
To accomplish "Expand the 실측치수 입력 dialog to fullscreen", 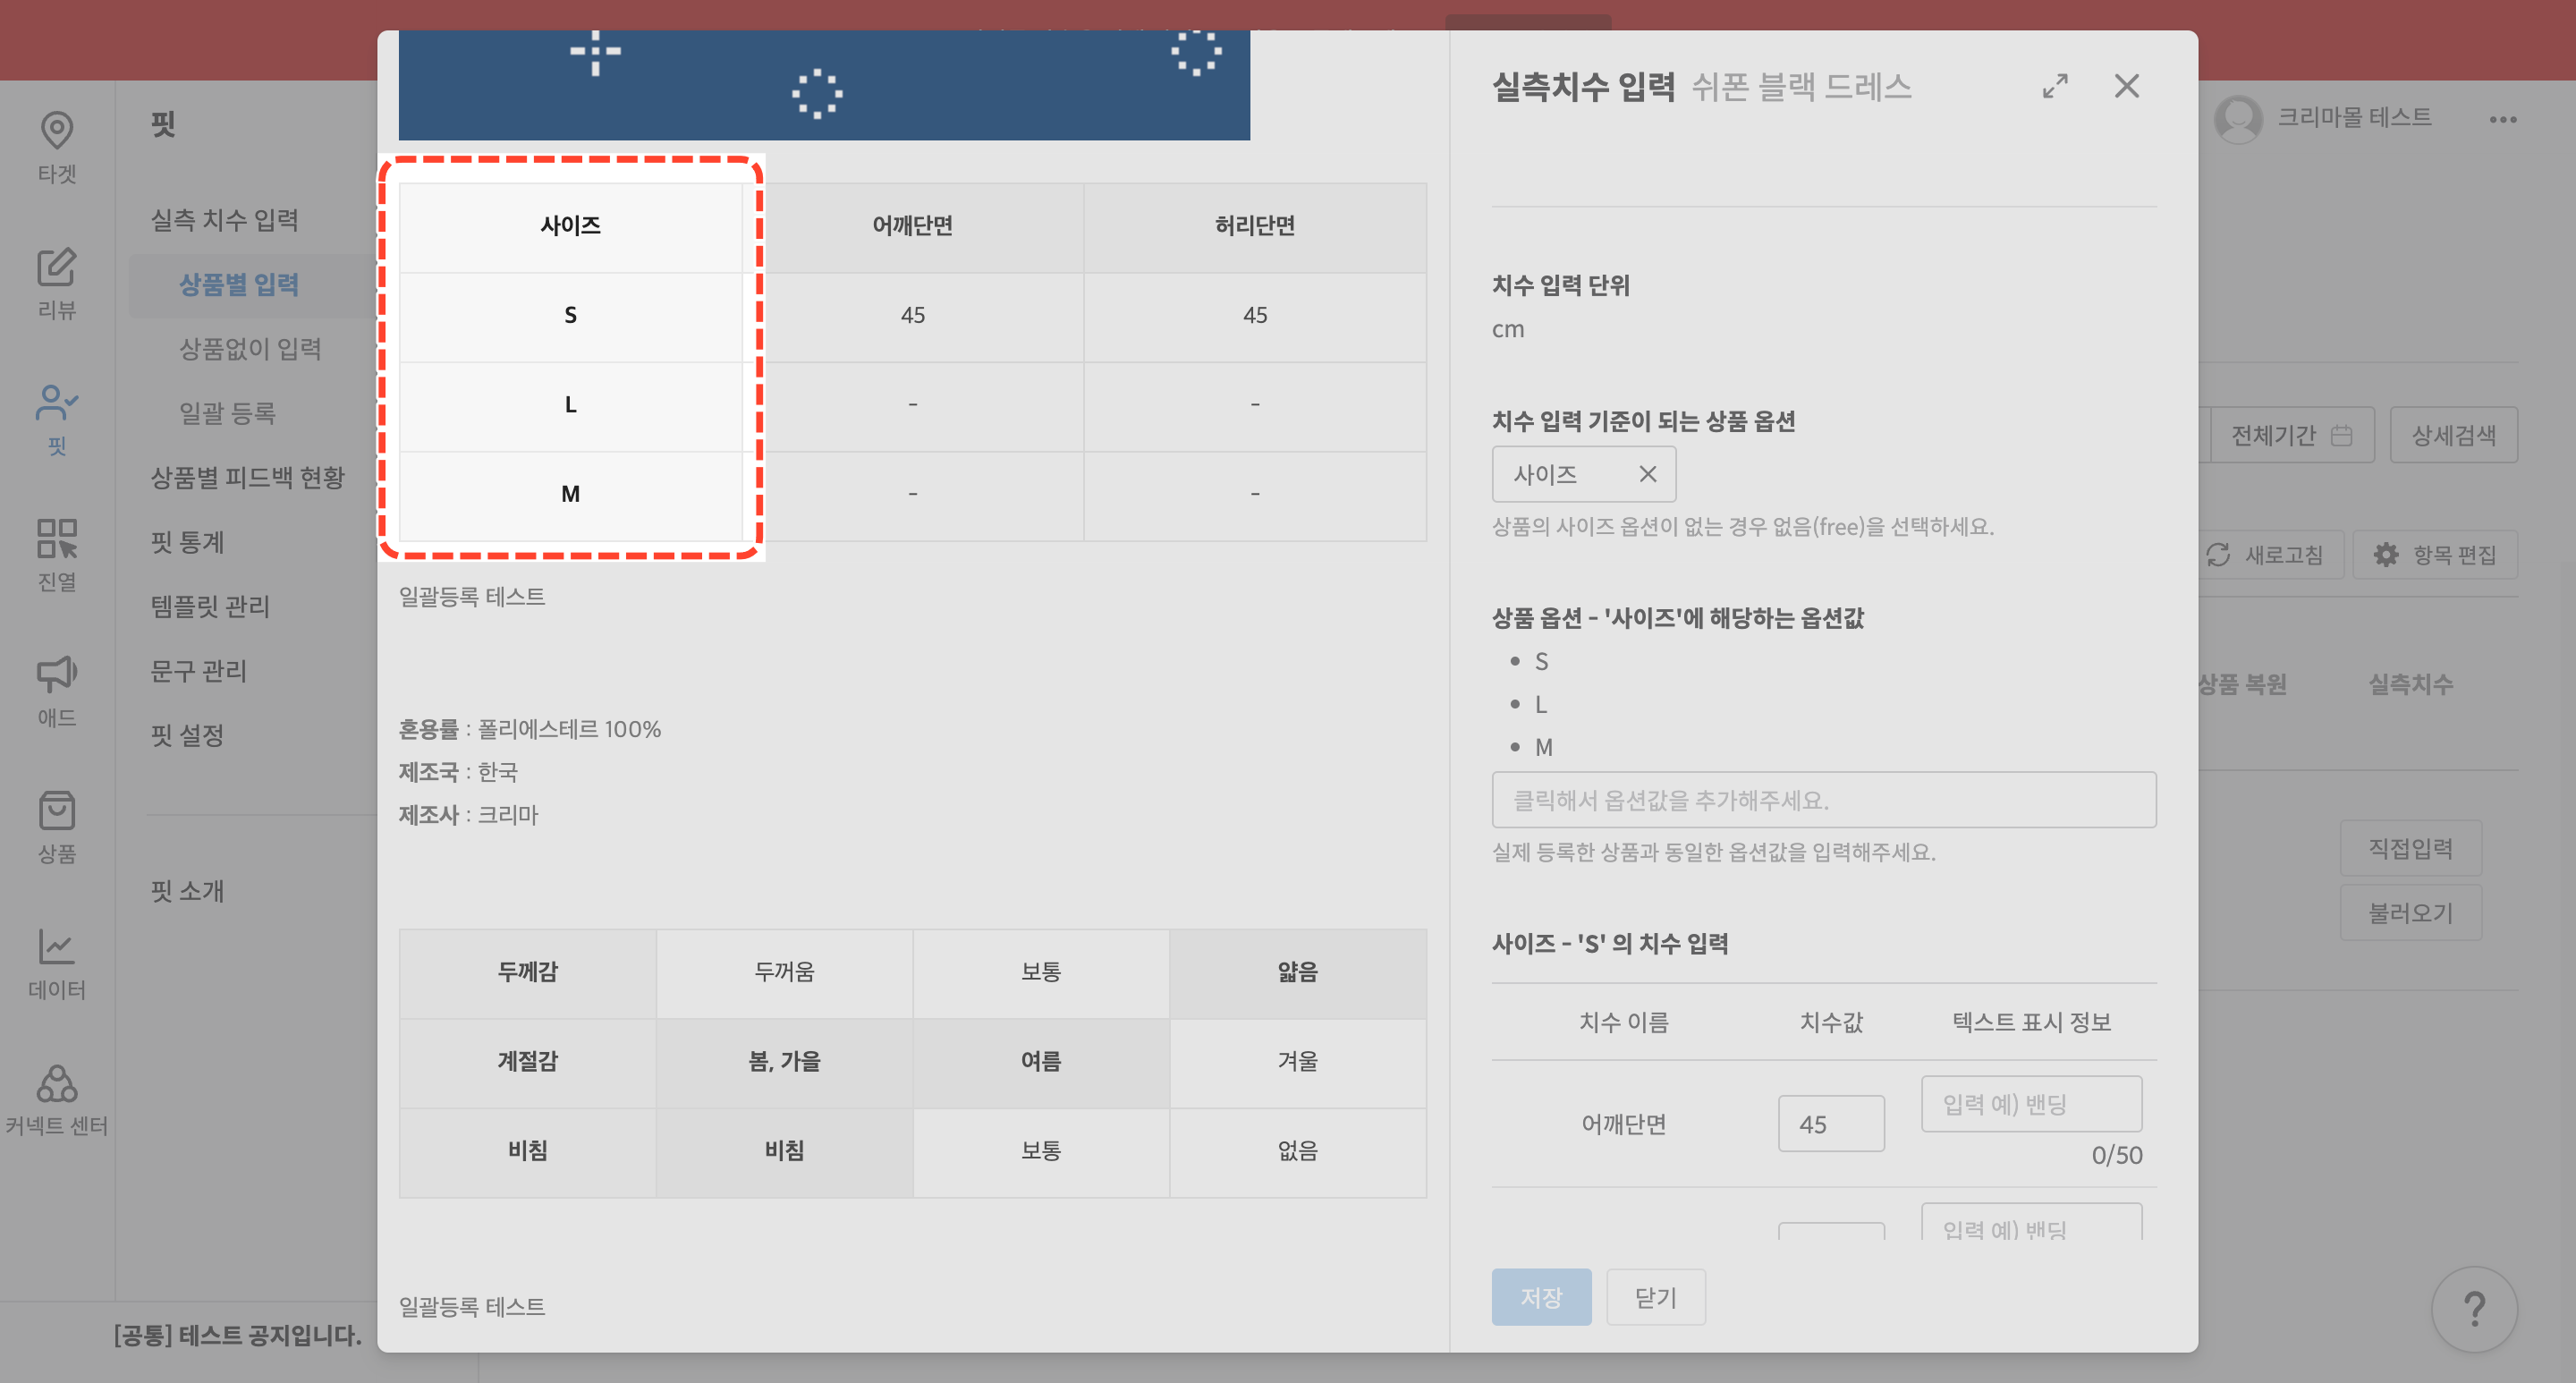I will [2054, 87].
